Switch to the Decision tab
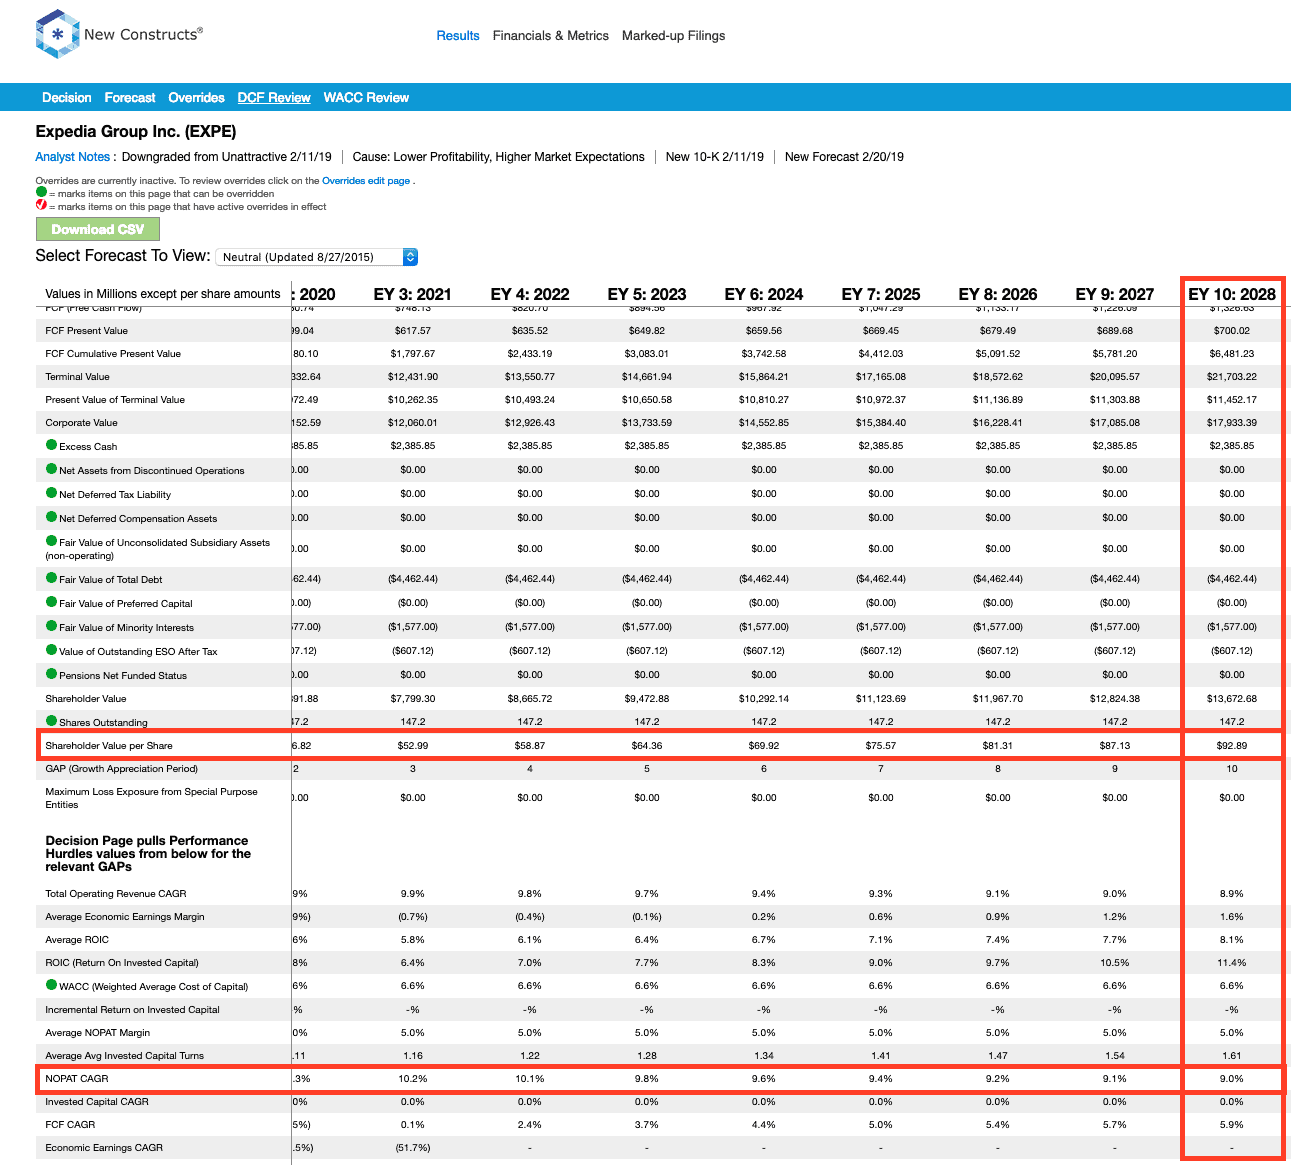This screenshot has height=1165, width=1291. 67,97
